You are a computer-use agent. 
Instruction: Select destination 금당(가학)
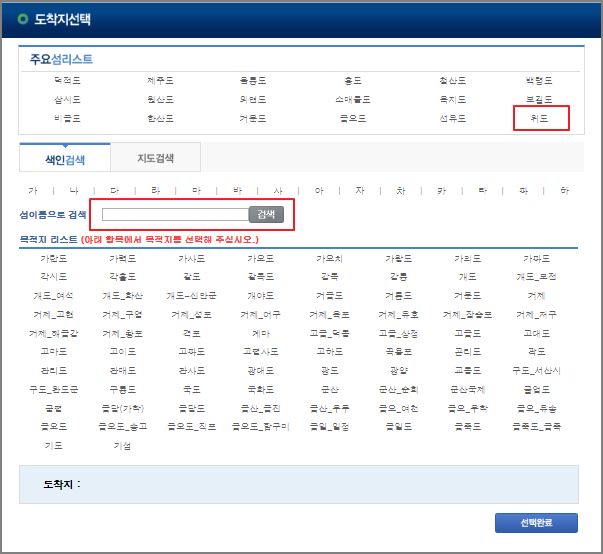123,408
